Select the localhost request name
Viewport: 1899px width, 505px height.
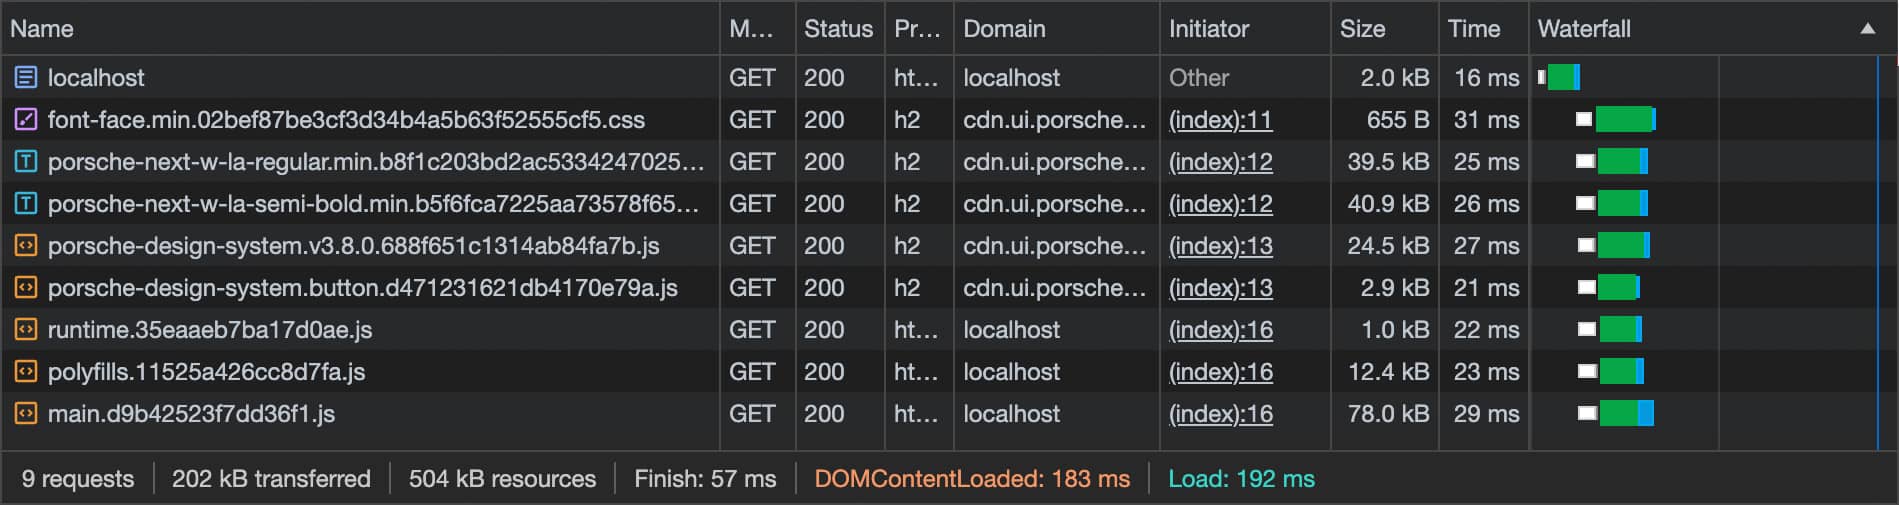(x=96, y=78)
